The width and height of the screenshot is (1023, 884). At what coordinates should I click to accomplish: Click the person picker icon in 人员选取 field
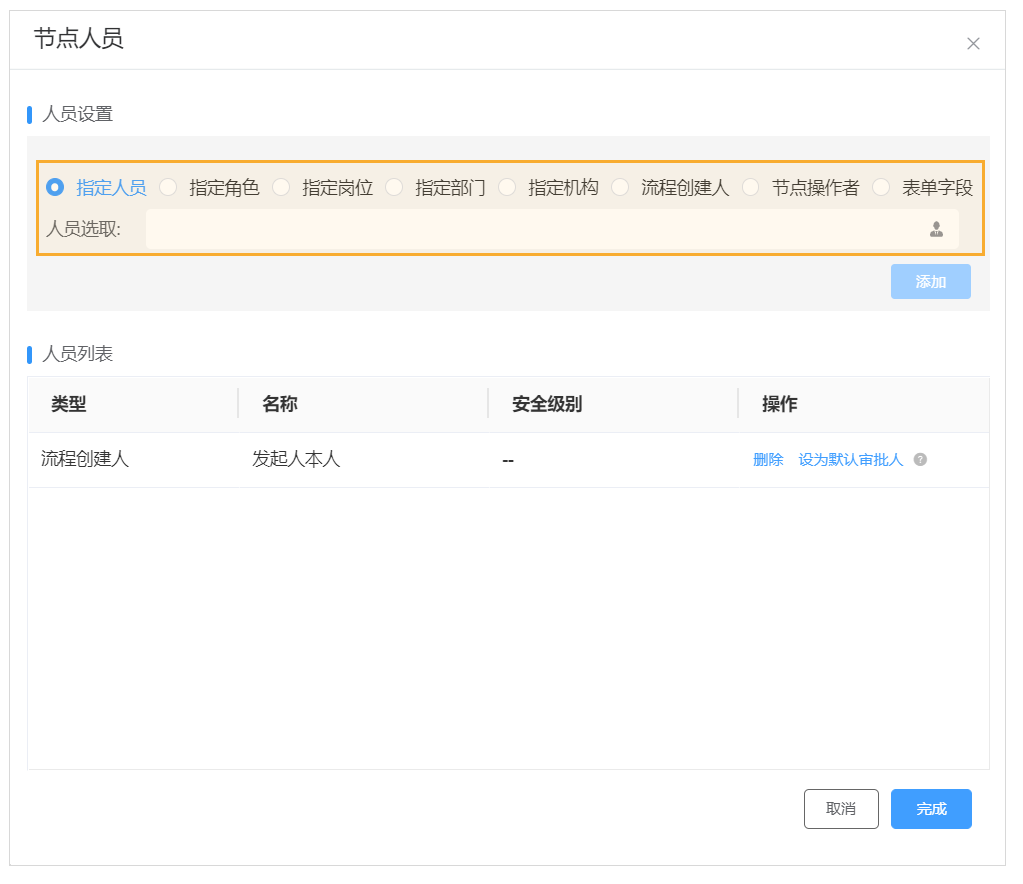point(934,229)
